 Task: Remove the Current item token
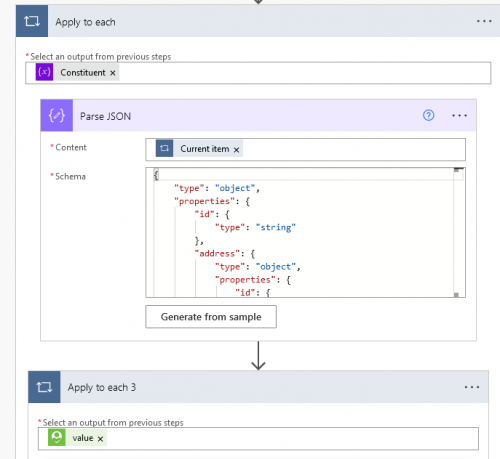tap(236, 150)
